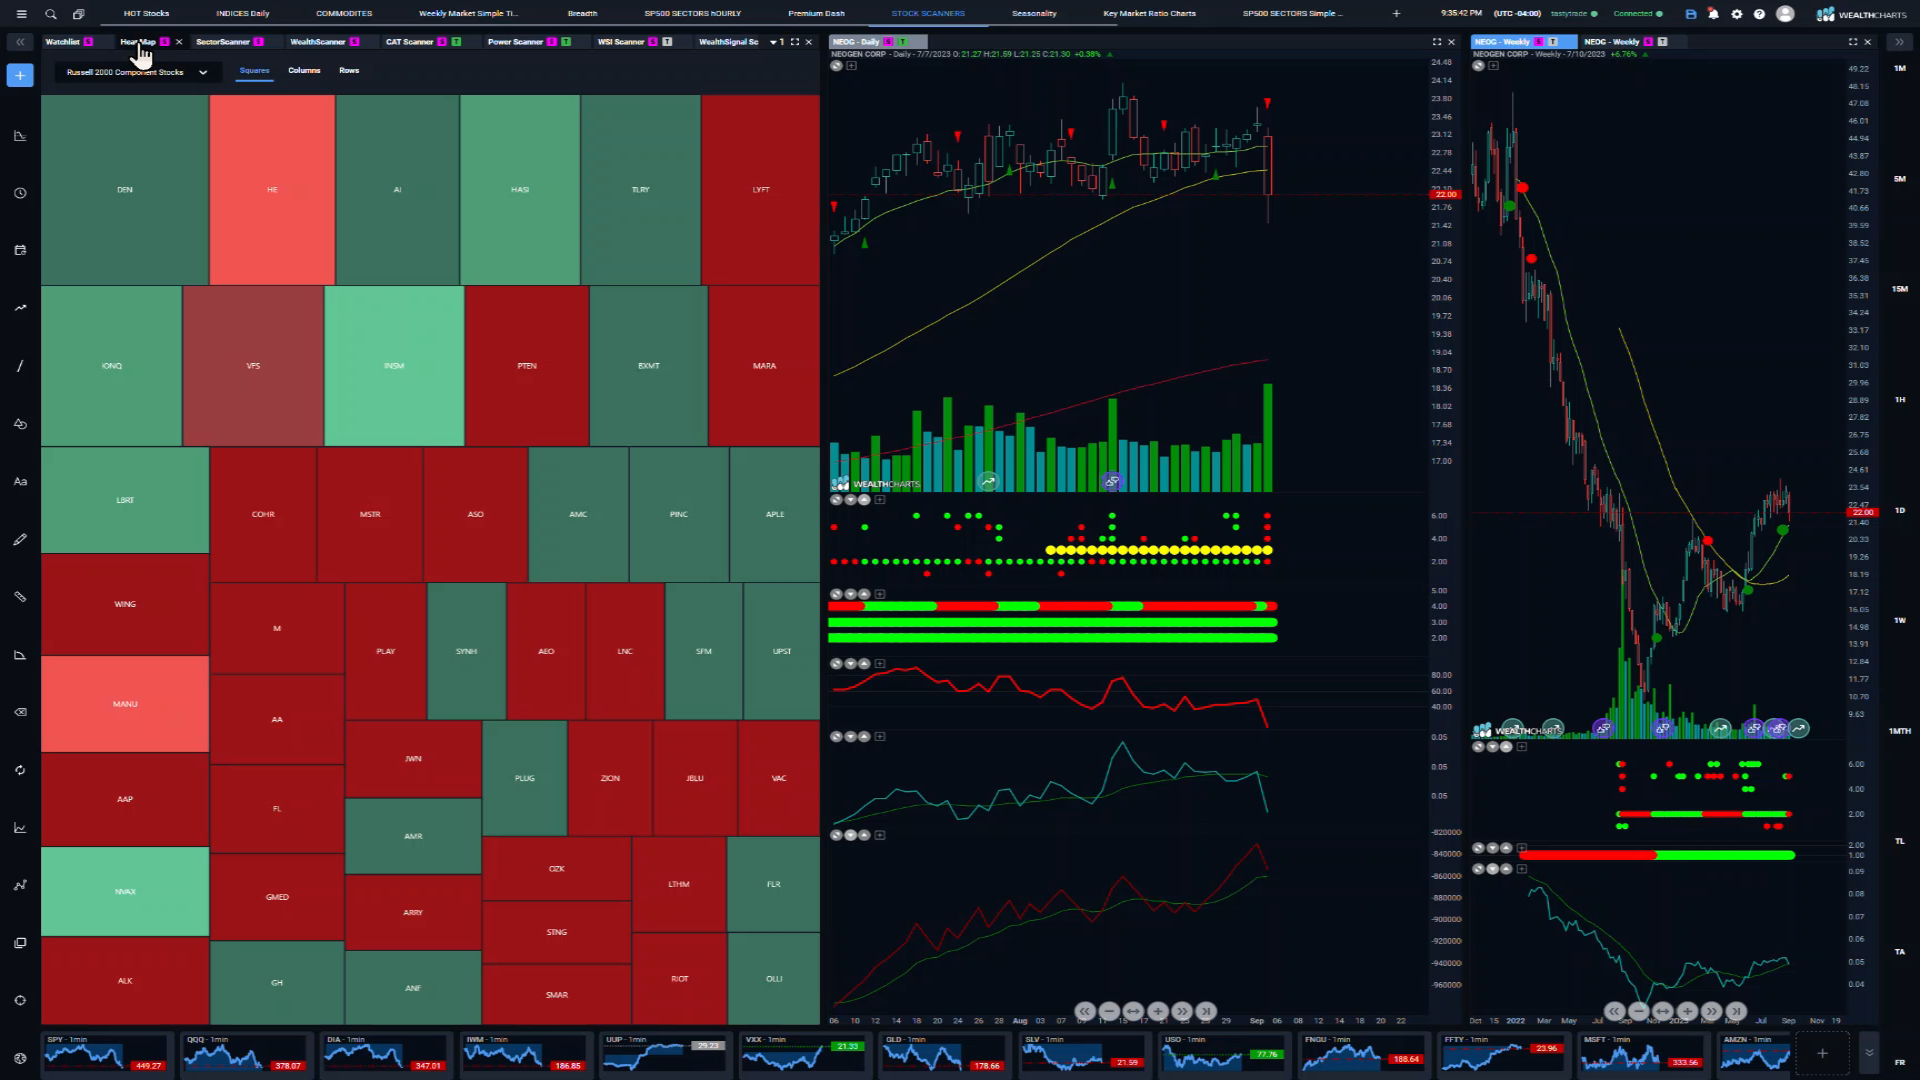Open the hamburger main menu
Image resolution: width=1920 pixels, height=1080 pixels.
21,14
